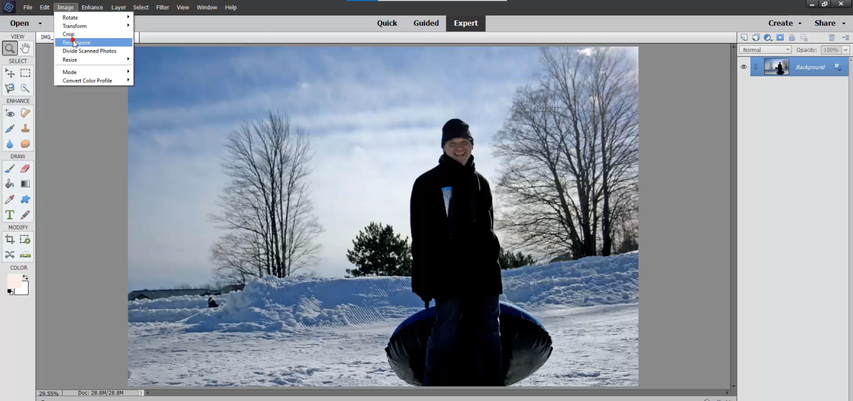Click the Open button
The height and width of the screenshot is (401, 853).
click(20, 23)
